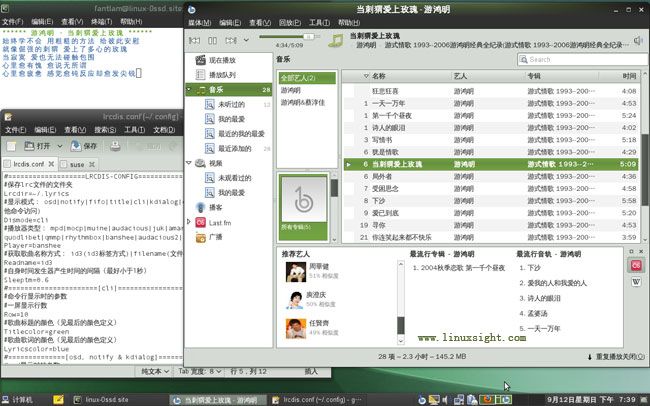The height and width of the screenshot is (406, 650).
Task: Click the volume tray icon on panel
Action: 445,400
